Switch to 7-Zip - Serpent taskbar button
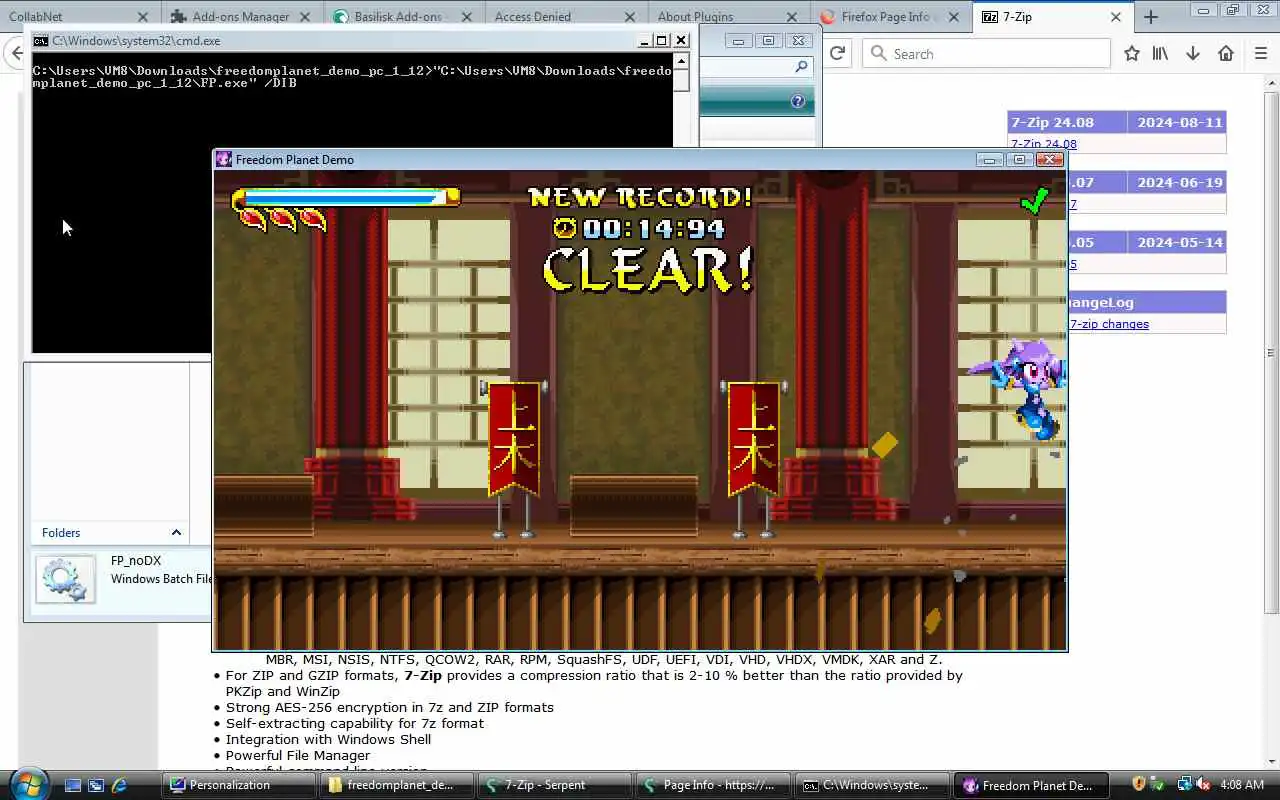The width and height of the screenshot is (1280, 800). point(556,785)
